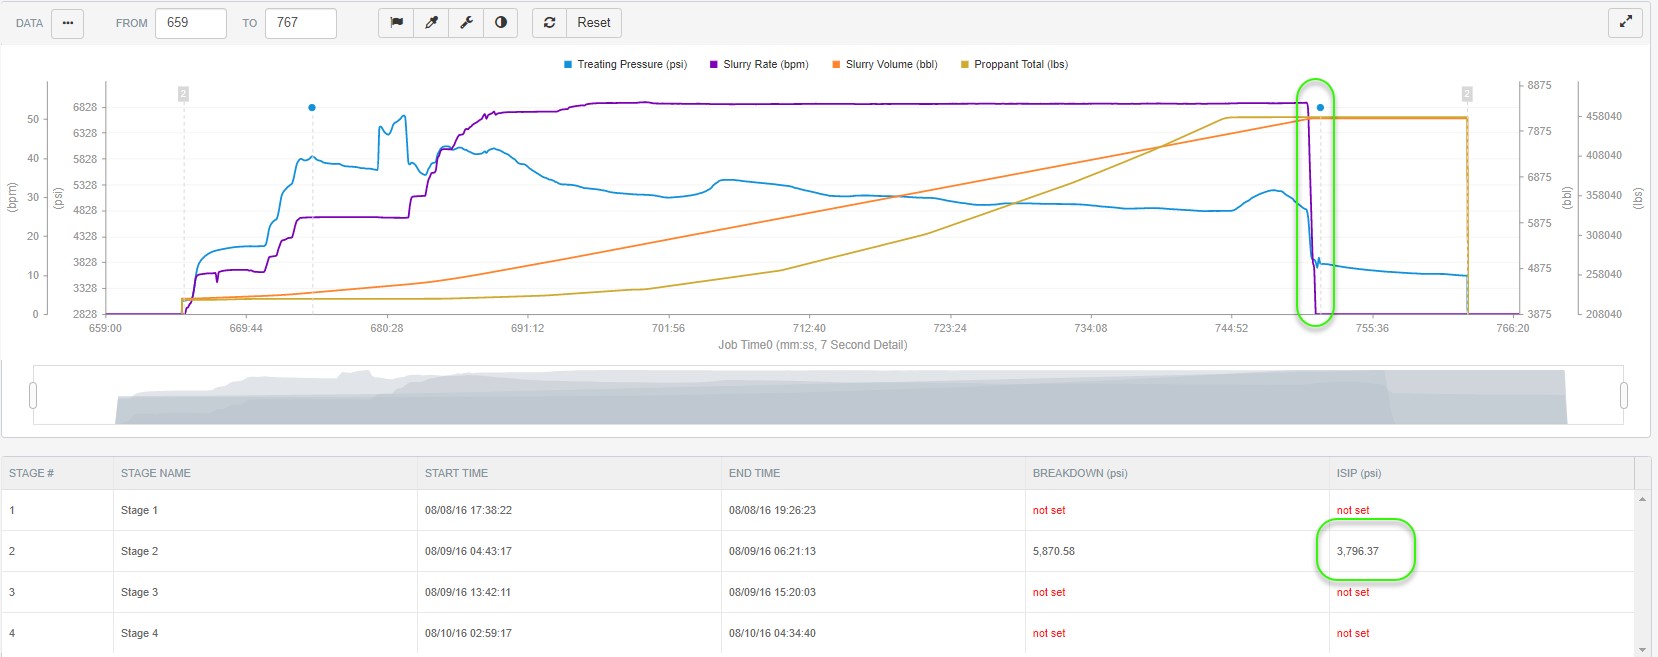
Task: Hide the Slurry Volume (bbl) series
Action: [x=885, y=65]
